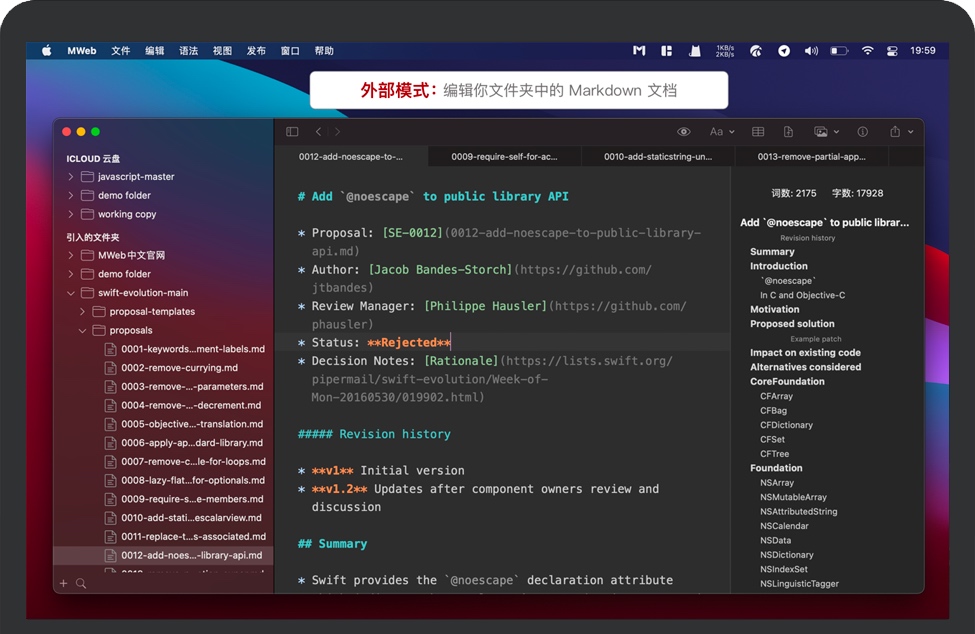Enable preview mode via the eye icon

(x=684, y=131)
